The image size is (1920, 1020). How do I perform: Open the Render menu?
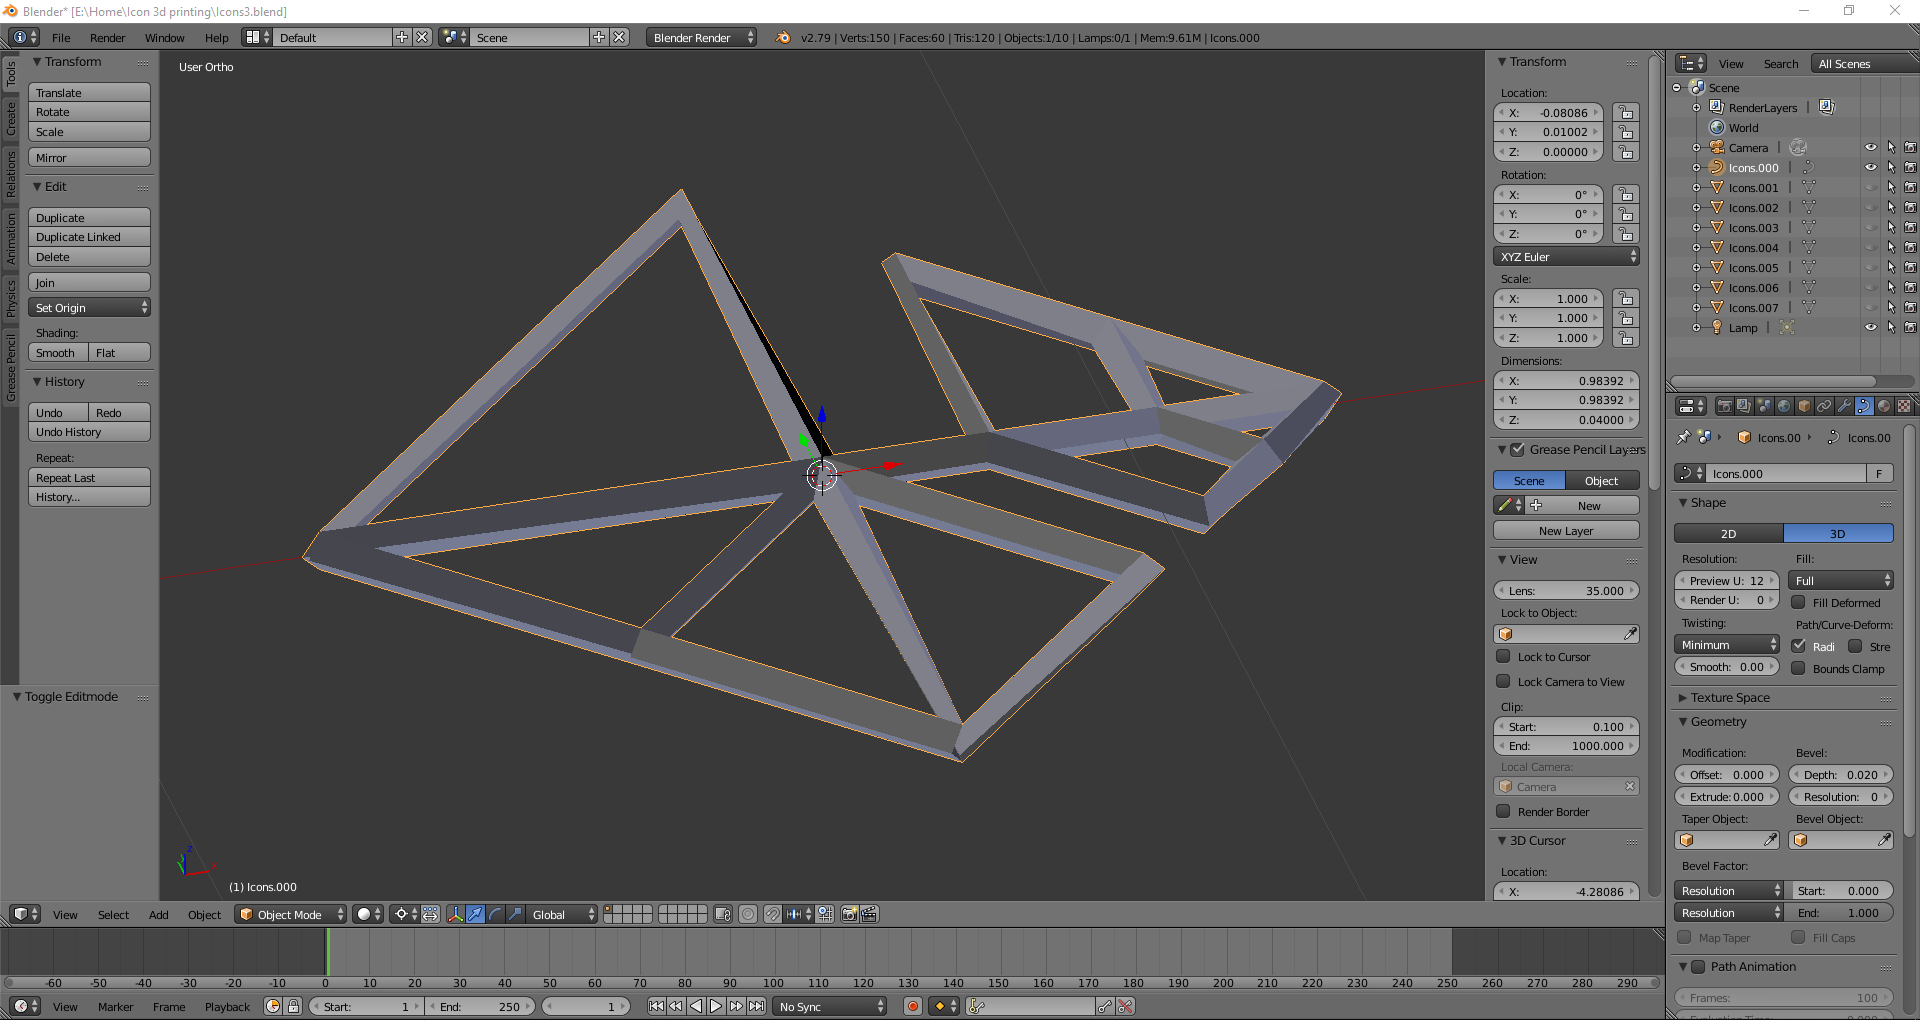tap(107, 37)
